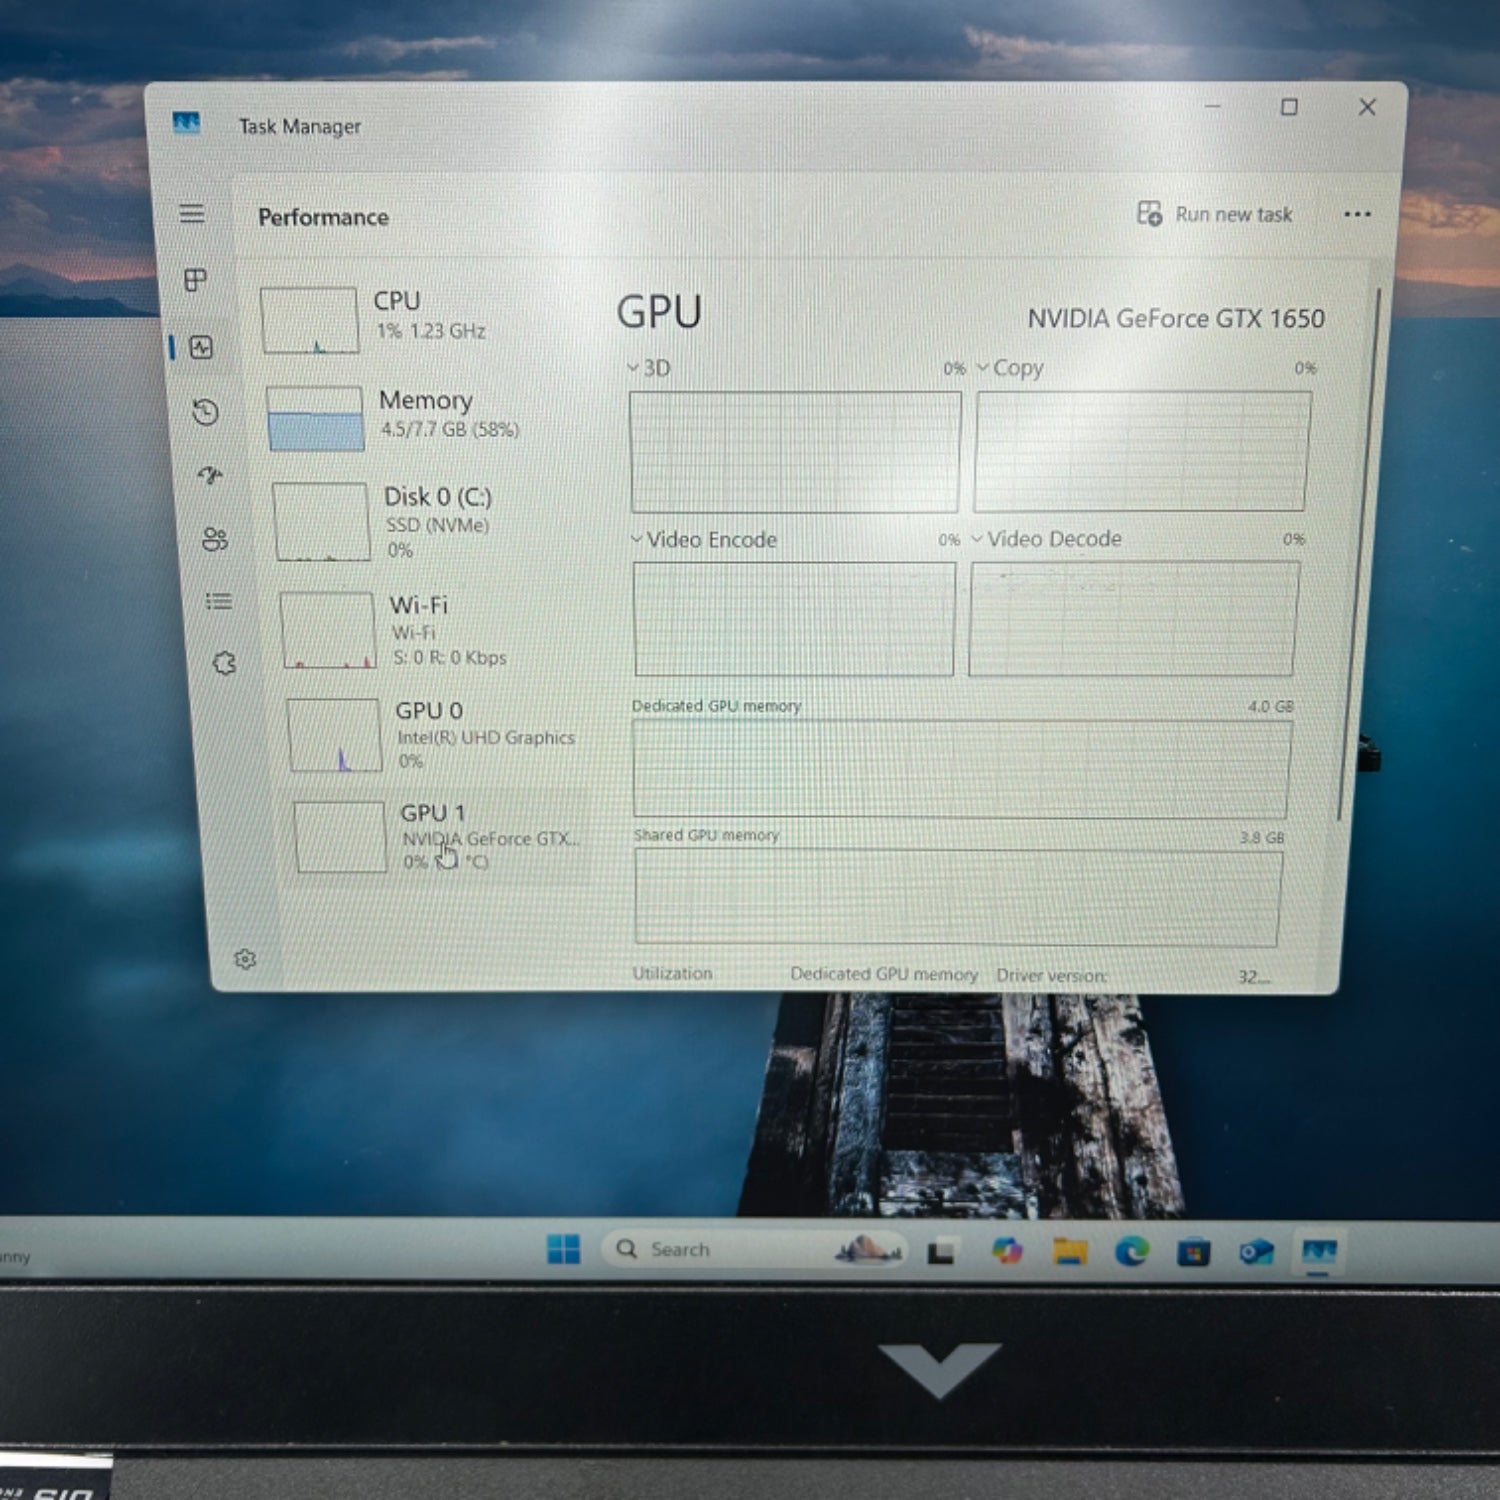The image size is (1500, 1500).
Task: Click the three-dot more options button
Action: click(x=1357, y=214)
